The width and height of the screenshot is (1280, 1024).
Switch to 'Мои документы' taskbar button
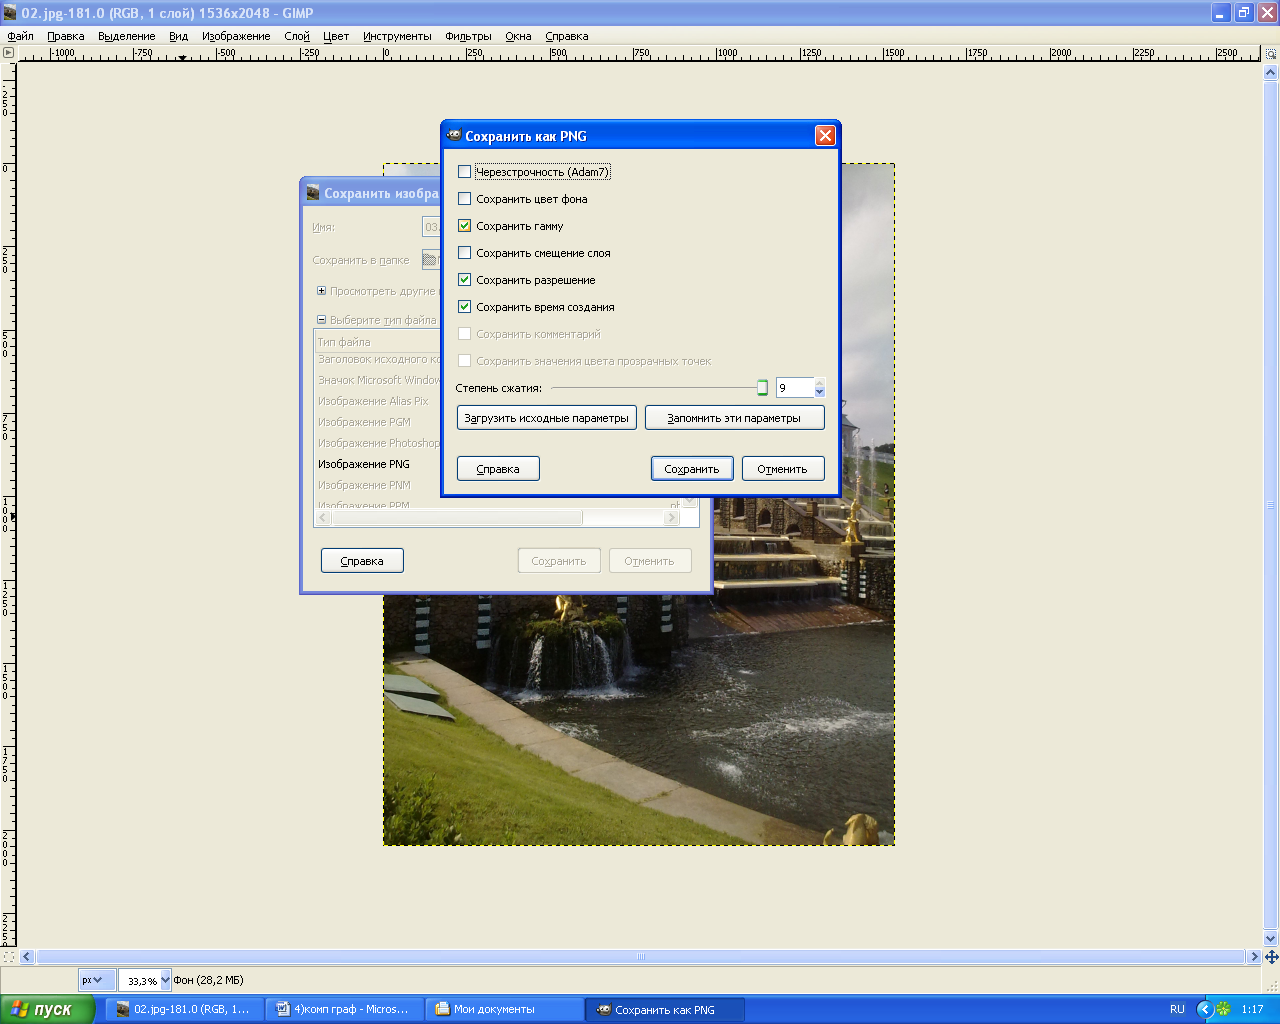(504, 1009)
